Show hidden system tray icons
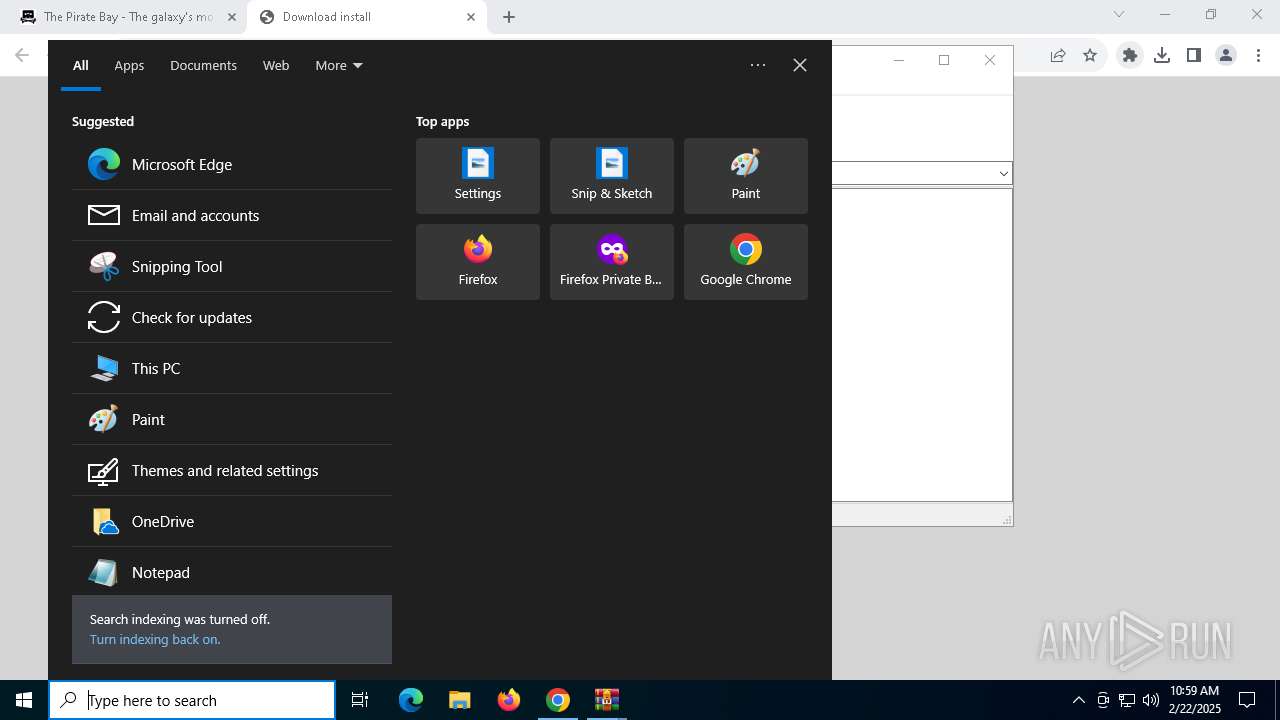 click(1078, 700)
